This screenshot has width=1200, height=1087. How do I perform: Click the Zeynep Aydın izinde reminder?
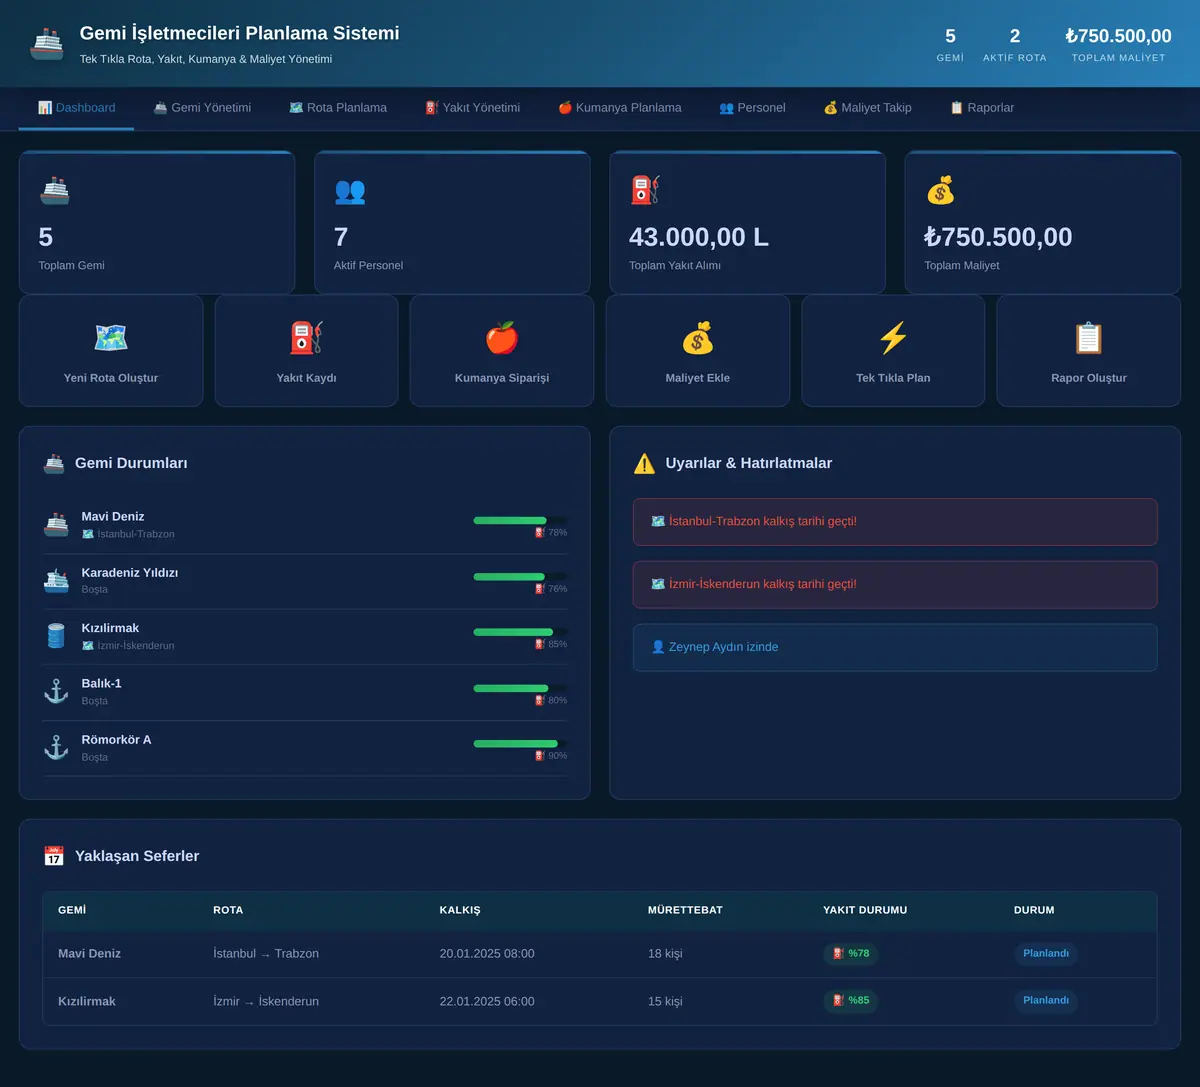pos(895,648)
